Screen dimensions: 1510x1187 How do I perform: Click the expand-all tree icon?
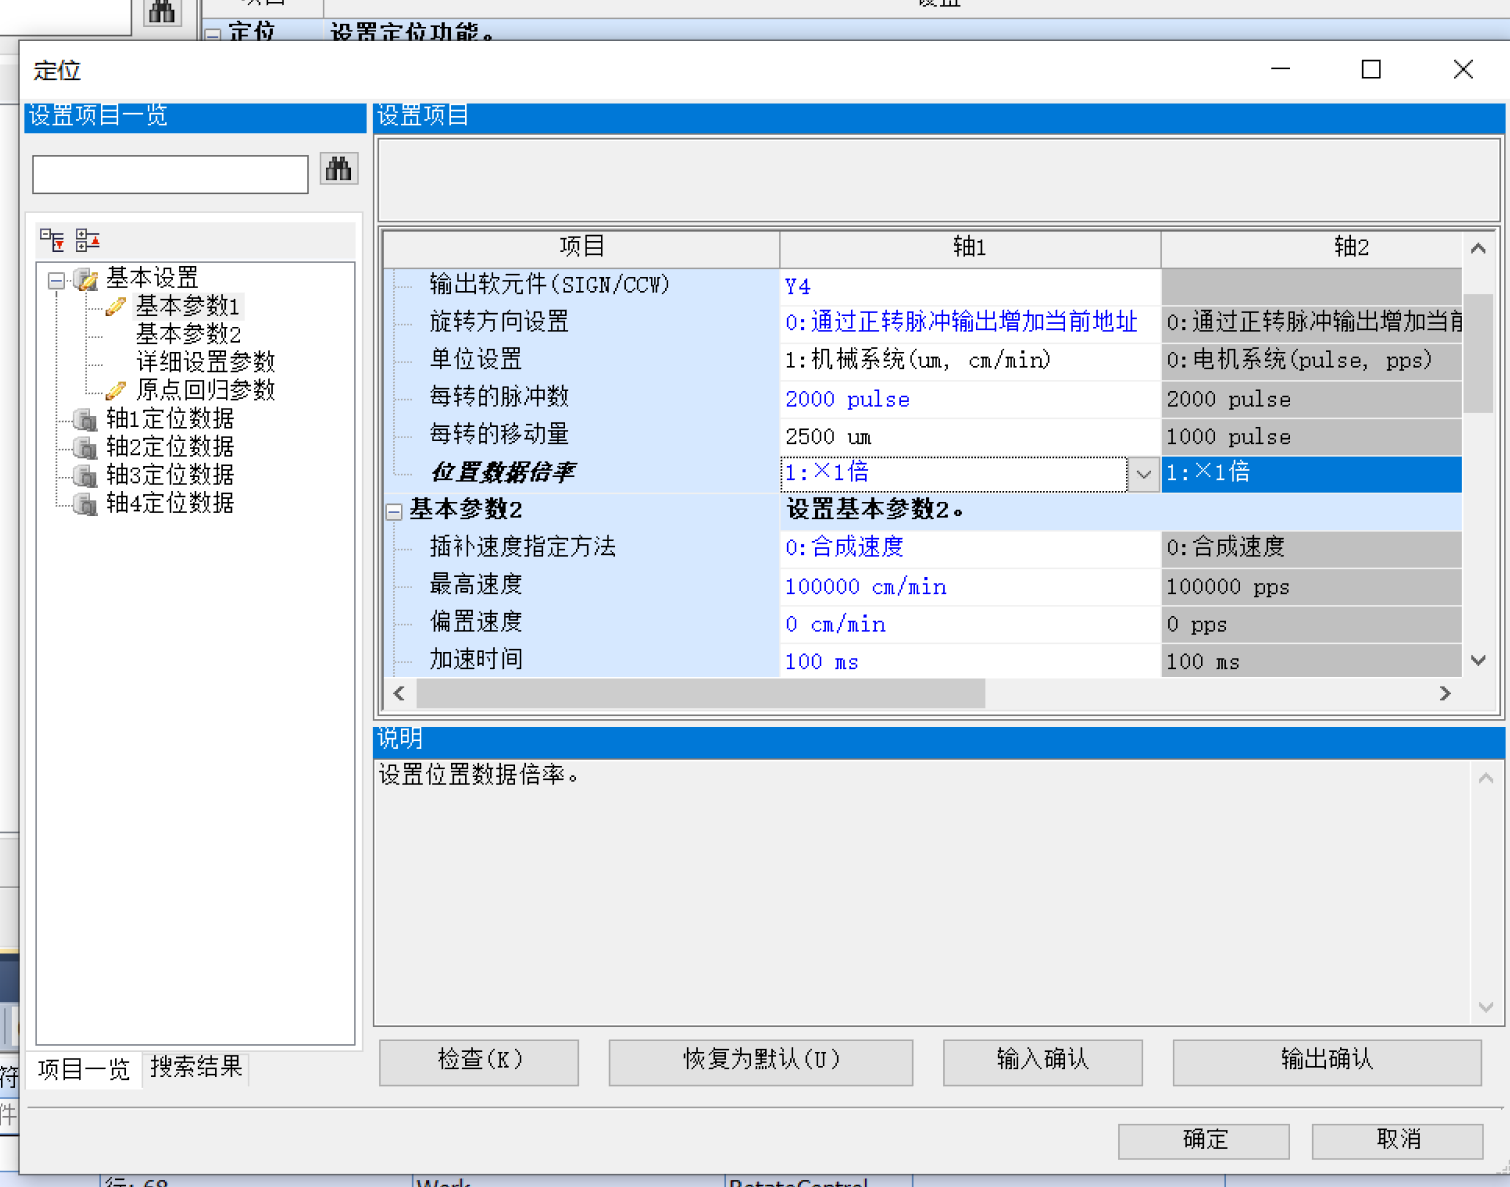(52, 240)
